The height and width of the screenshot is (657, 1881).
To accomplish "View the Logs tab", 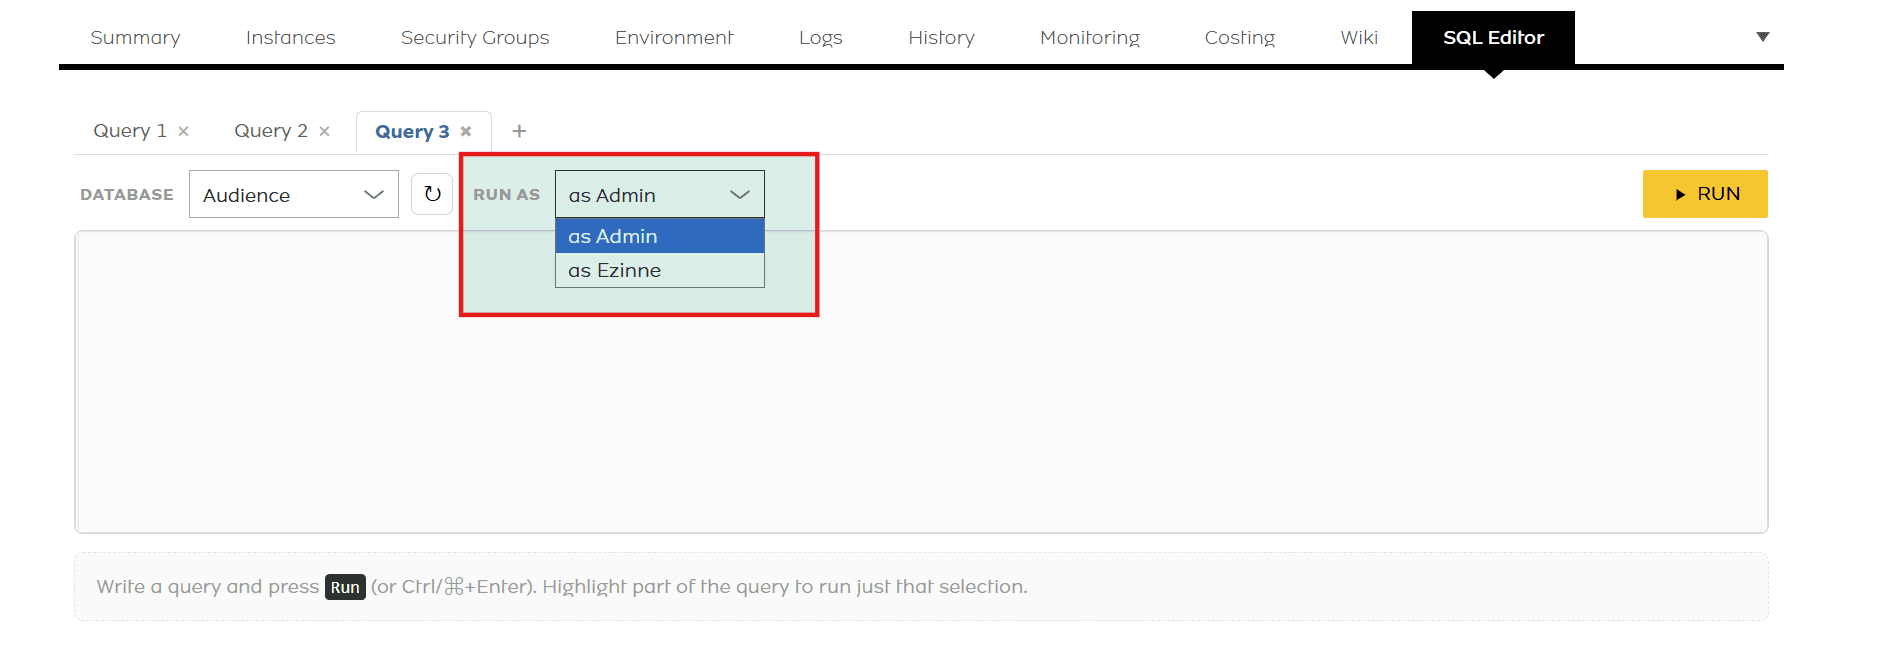I will coord(821,37).
